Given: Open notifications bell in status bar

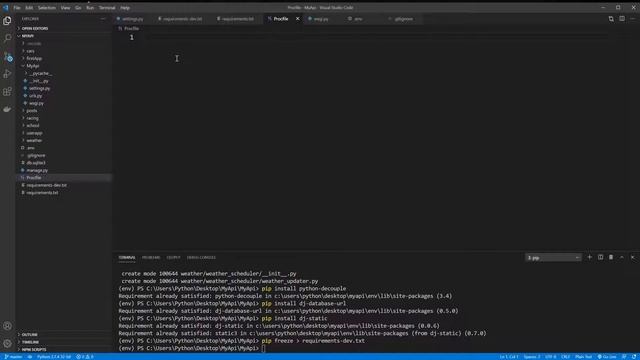Looking at the screenshot, I should click(x=634, y=357).
